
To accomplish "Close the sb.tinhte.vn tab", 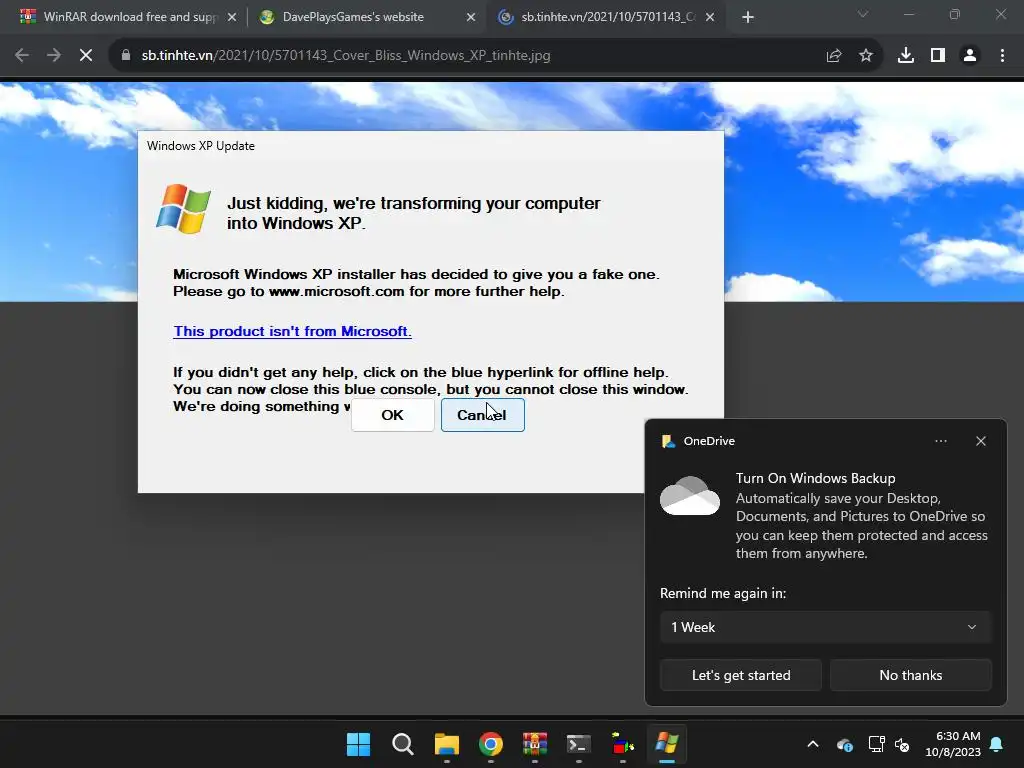I will point(711,18).
